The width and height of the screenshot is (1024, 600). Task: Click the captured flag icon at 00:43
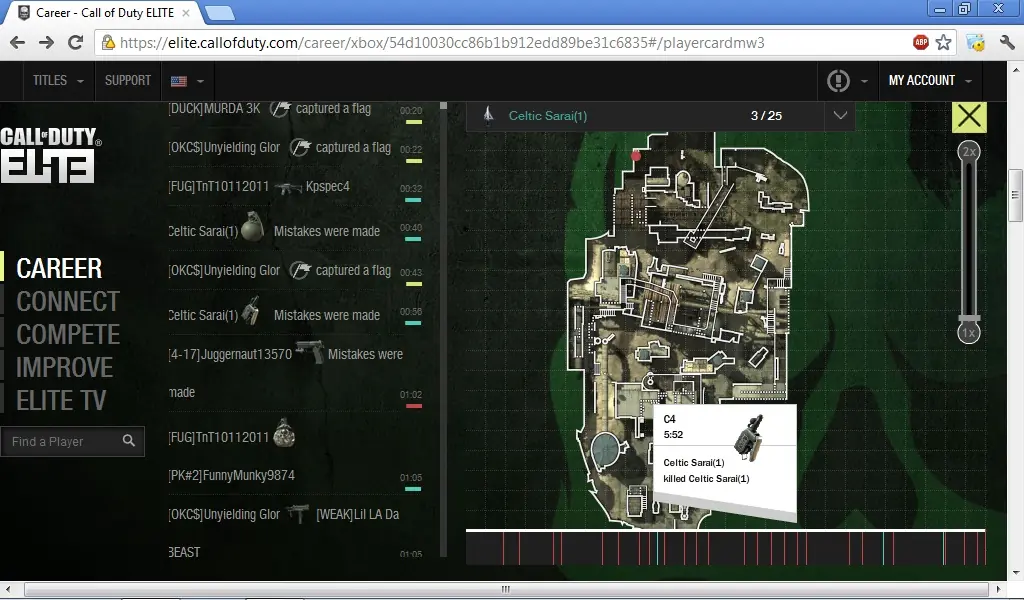[300, 270]
